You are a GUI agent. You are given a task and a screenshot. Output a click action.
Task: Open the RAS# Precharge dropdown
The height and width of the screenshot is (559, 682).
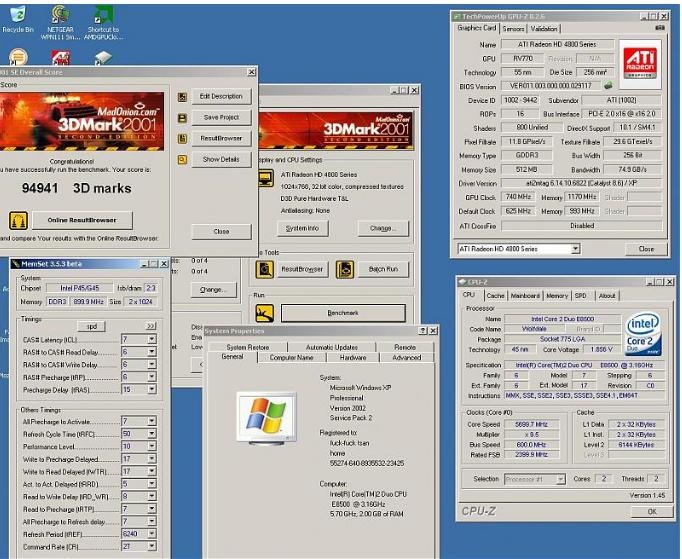152,377
